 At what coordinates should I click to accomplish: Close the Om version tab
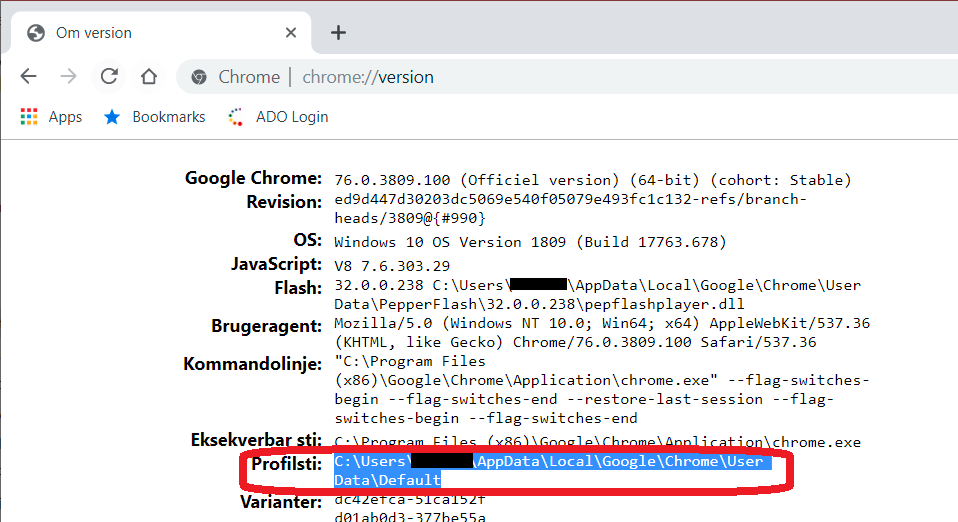point(291,32)
